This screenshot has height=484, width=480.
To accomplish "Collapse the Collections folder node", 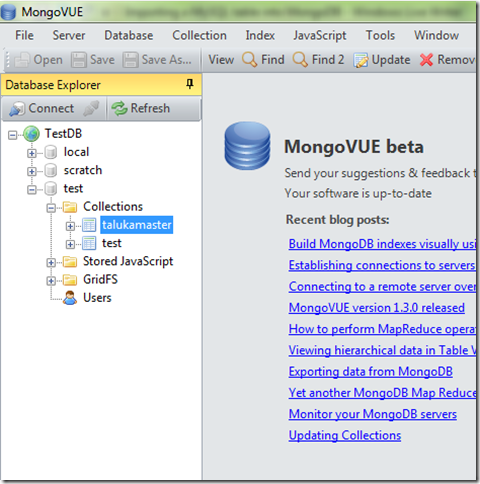I will point(51,208).
